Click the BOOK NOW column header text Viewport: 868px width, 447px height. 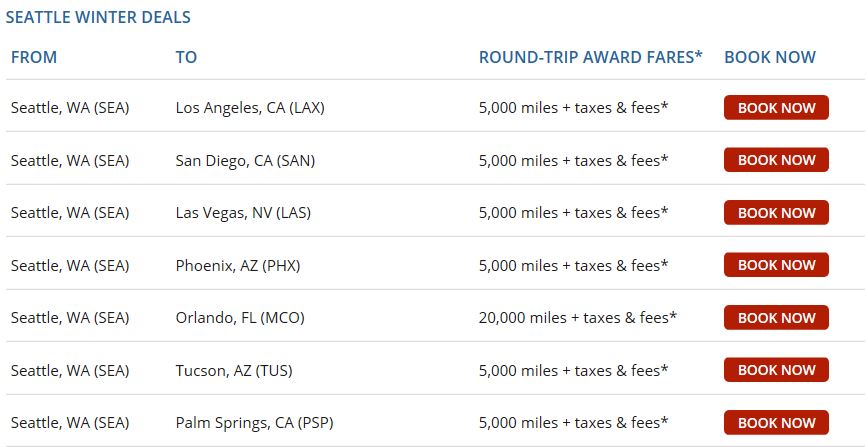click(770, 58)
